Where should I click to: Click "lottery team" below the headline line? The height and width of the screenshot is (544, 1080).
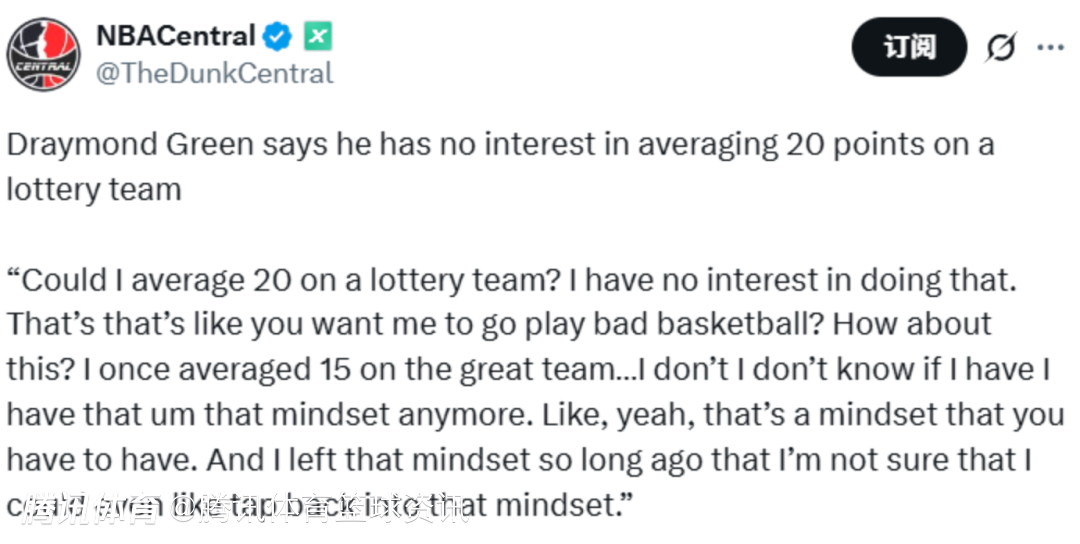94,189
